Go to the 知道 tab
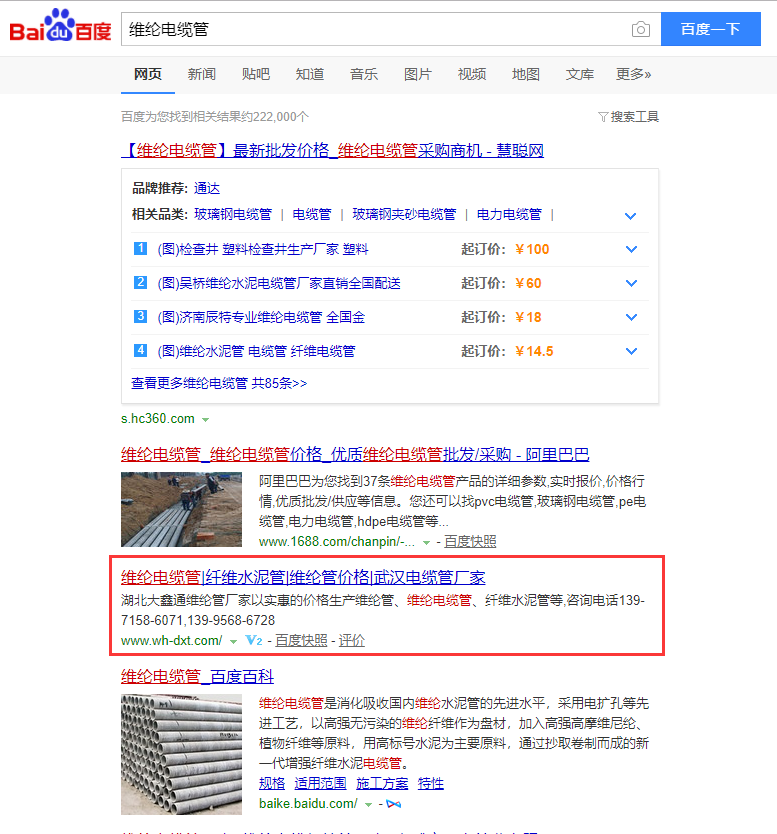Viewport: 777px width, 834px height. (x=310, y=74)
